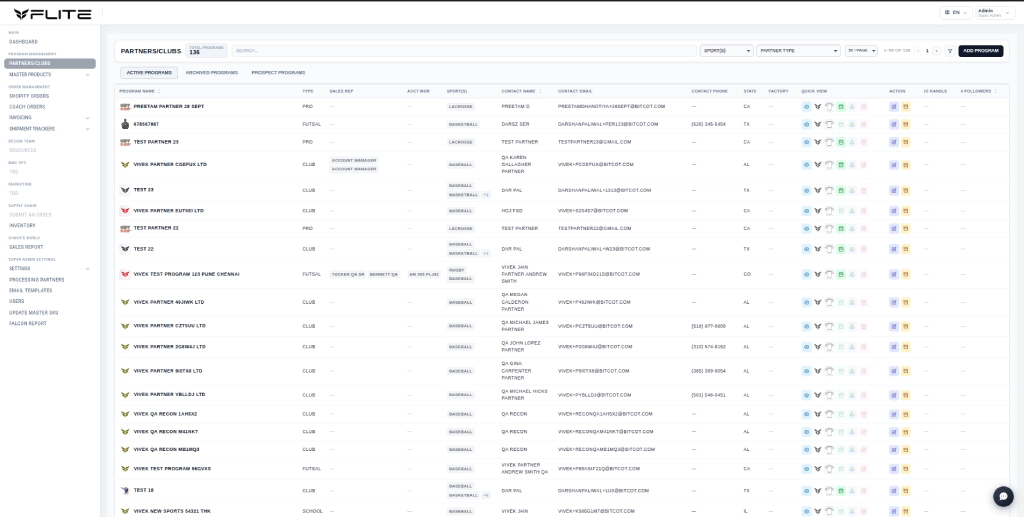Switch to Archived Programs tab

click(x=212, y=72)
